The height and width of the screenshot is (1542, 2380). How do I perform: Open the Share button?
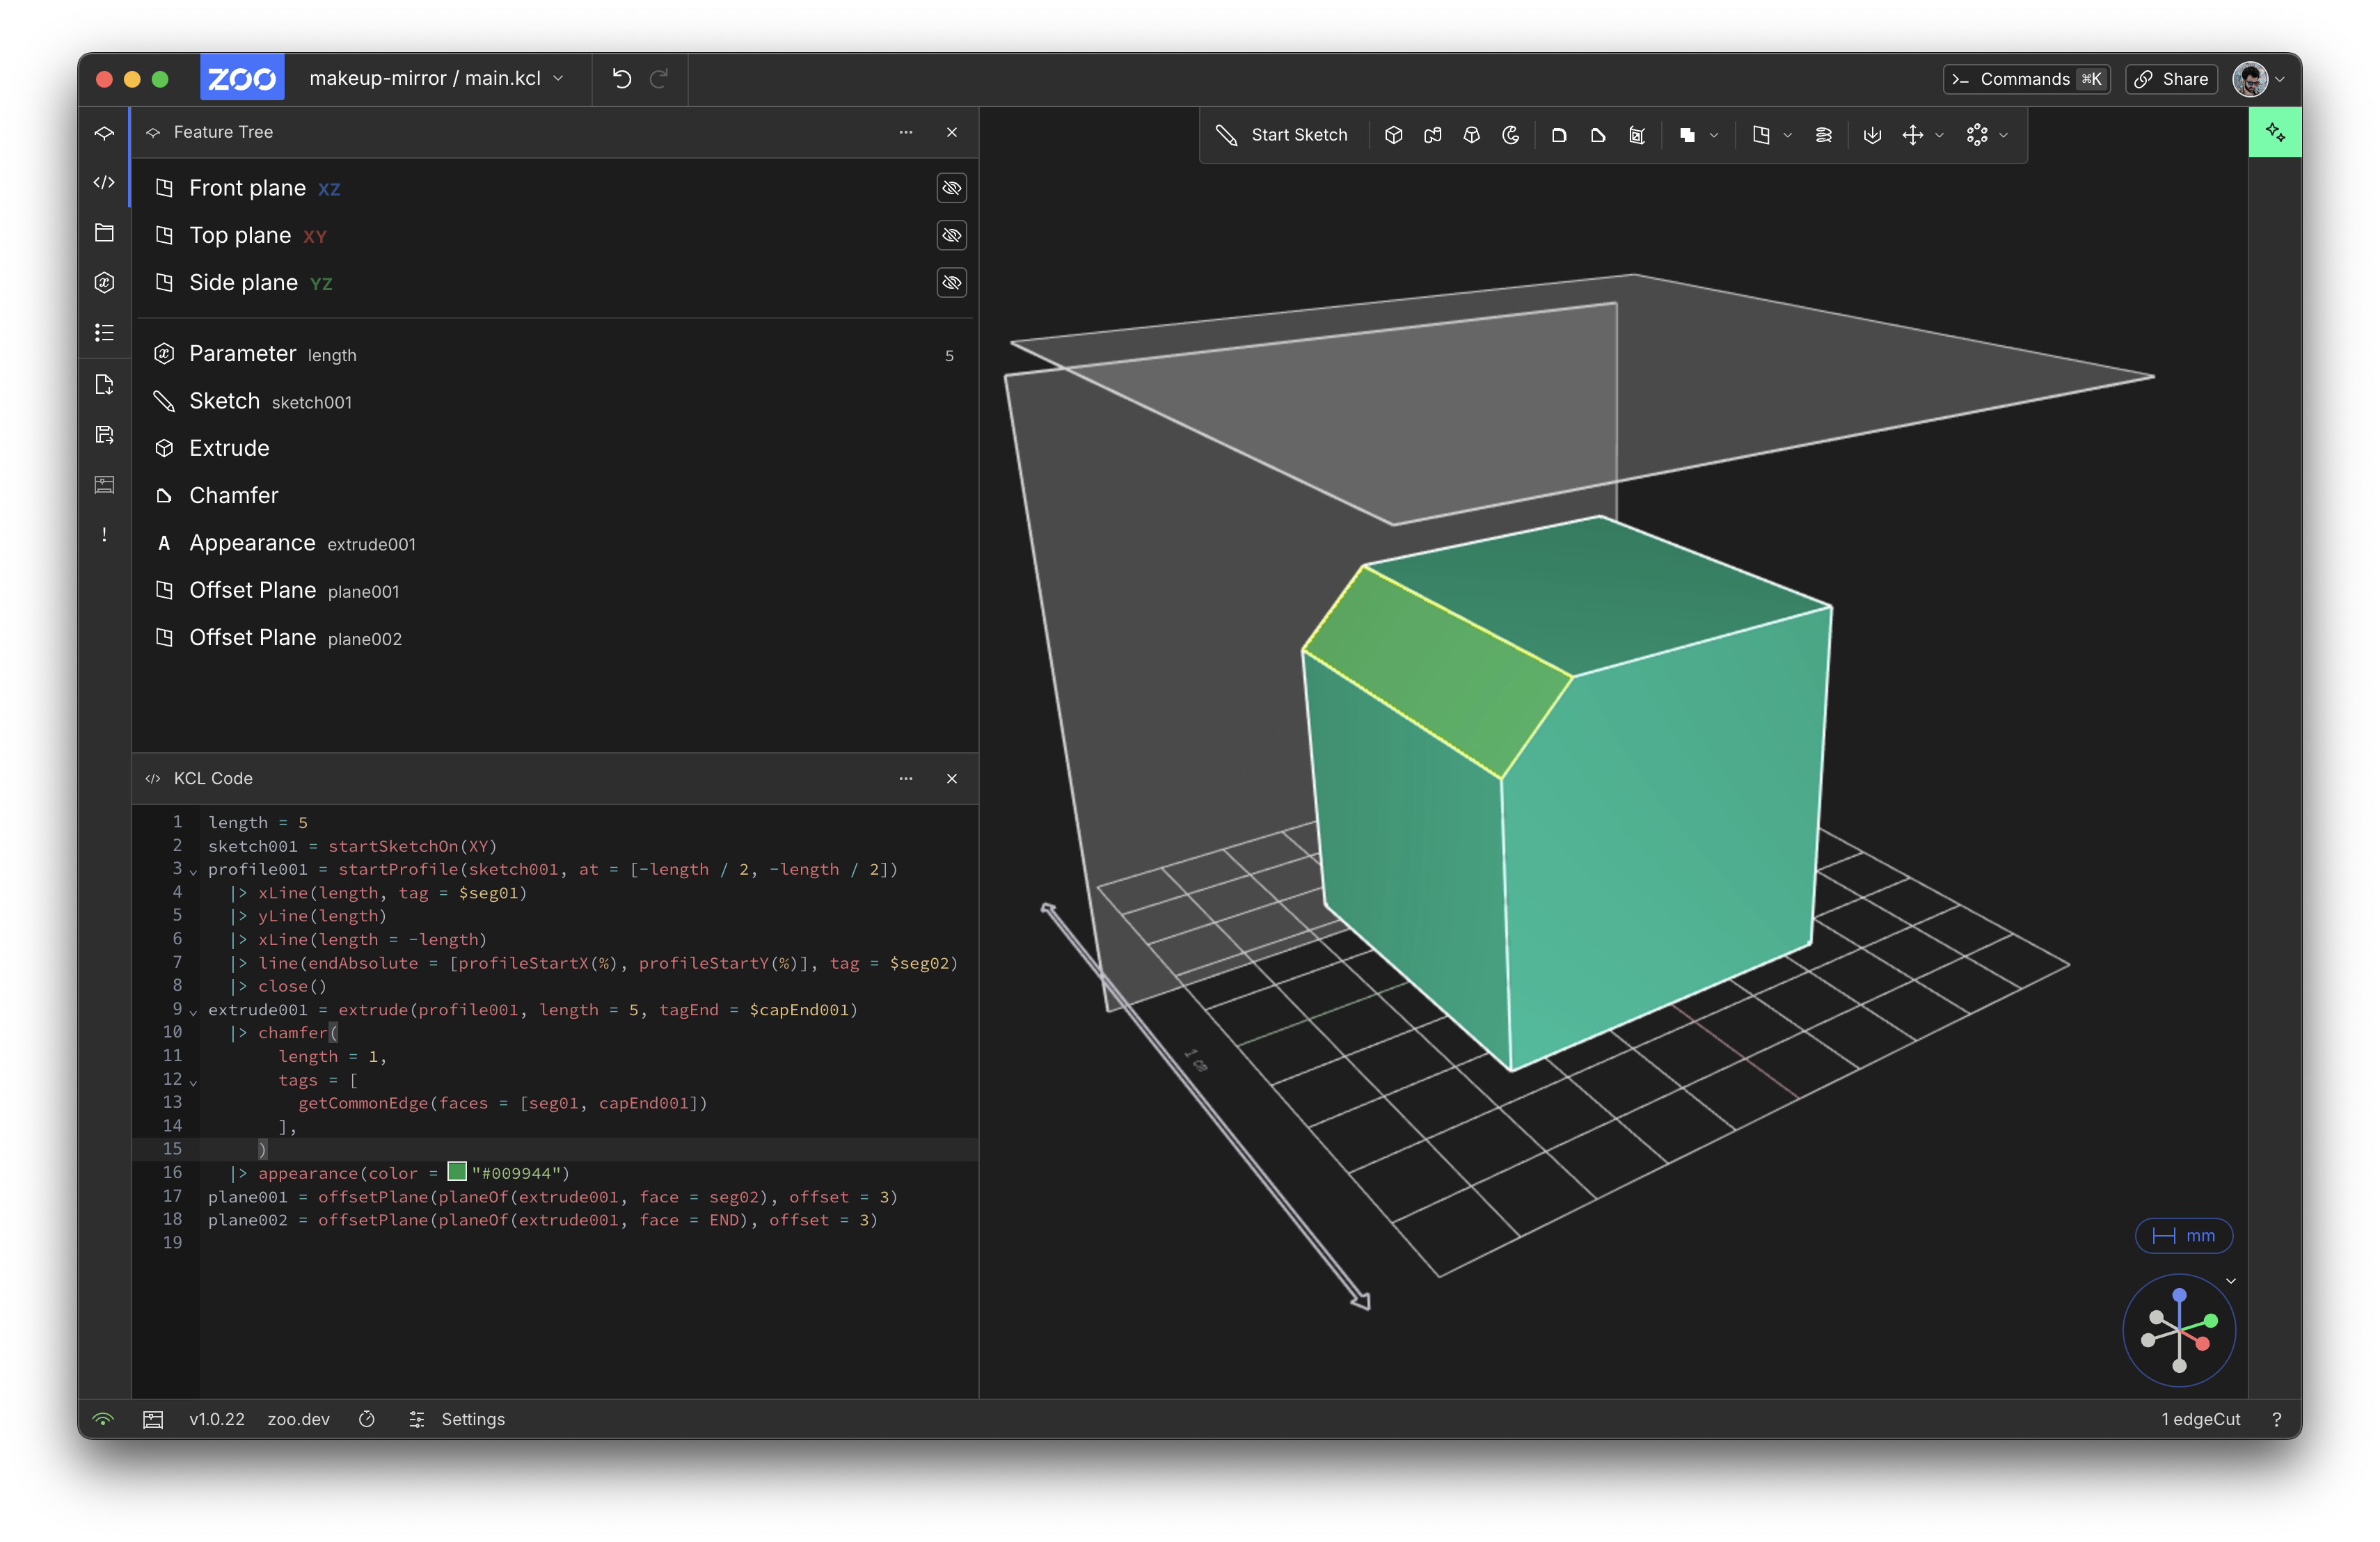coord(2171,79)
